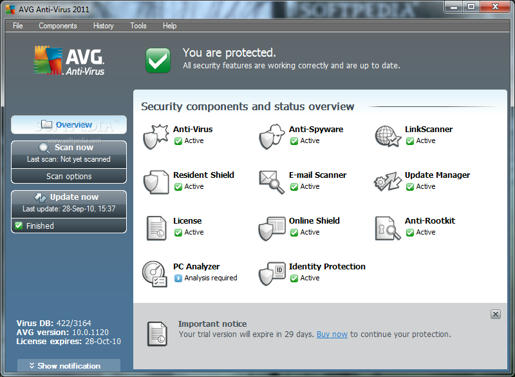Screen dimensions: 515x377
Task: Select the Overview navigation button
Action: (x=69, y=125)
